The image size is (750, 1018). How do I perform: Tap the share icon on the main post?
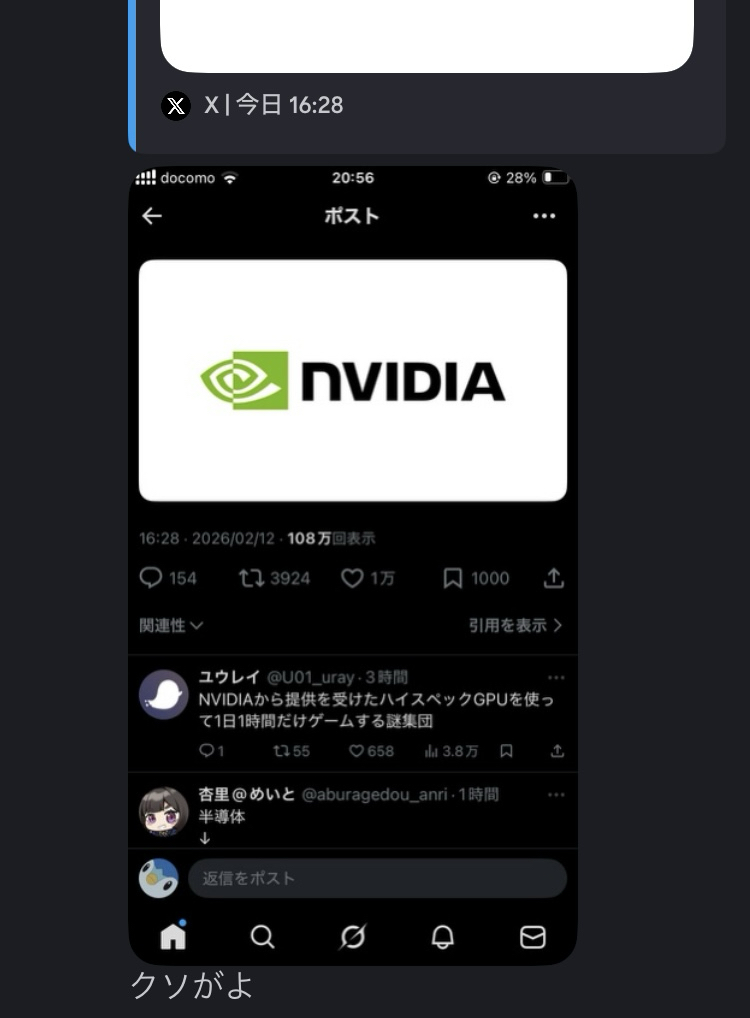coord(554,578)
